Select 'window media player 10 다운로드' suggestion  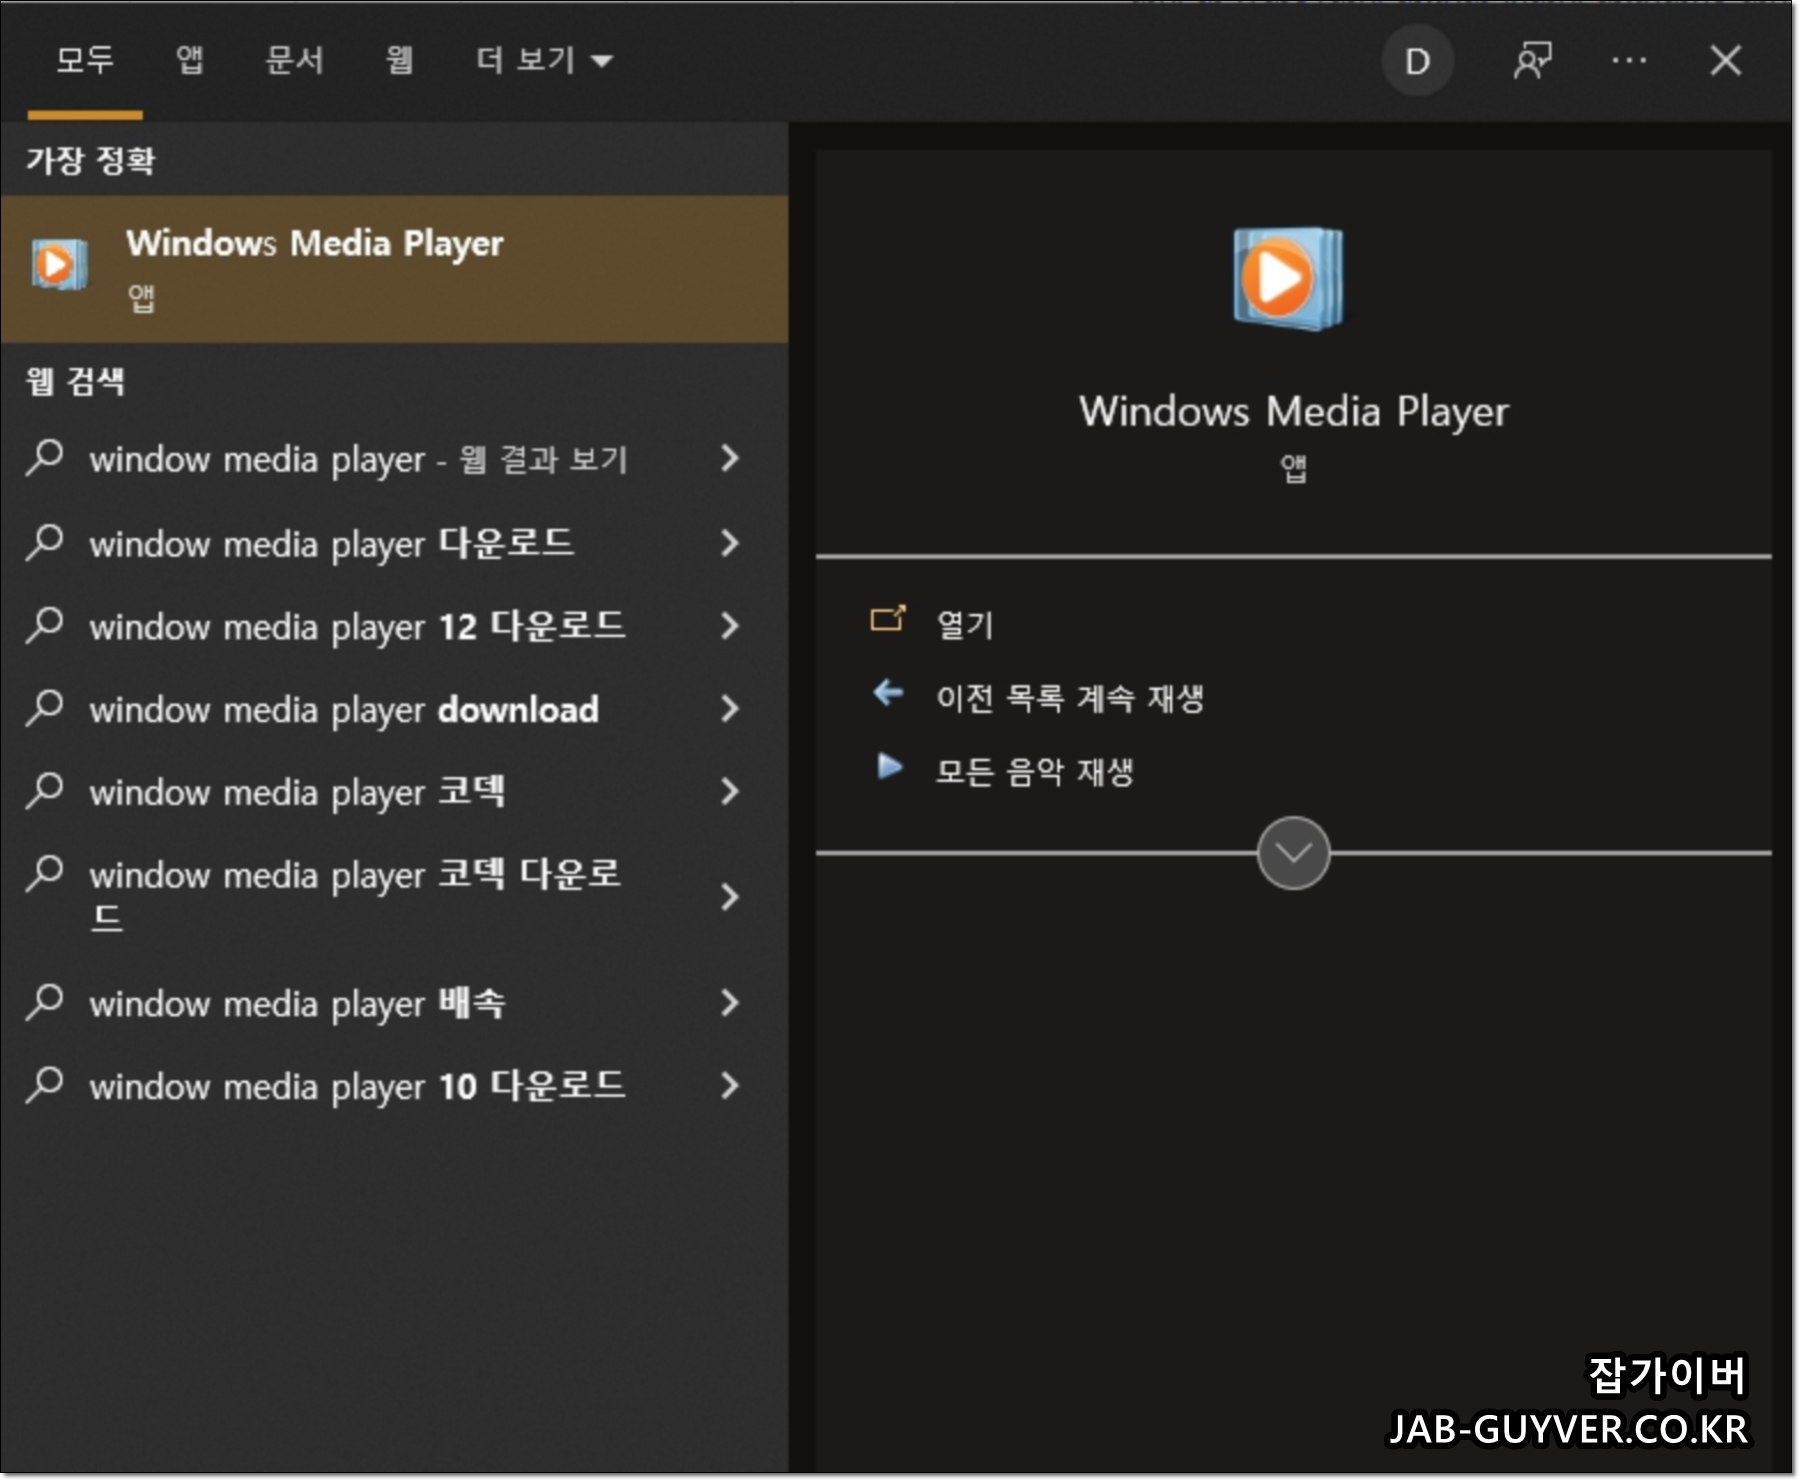point(358,1086)
